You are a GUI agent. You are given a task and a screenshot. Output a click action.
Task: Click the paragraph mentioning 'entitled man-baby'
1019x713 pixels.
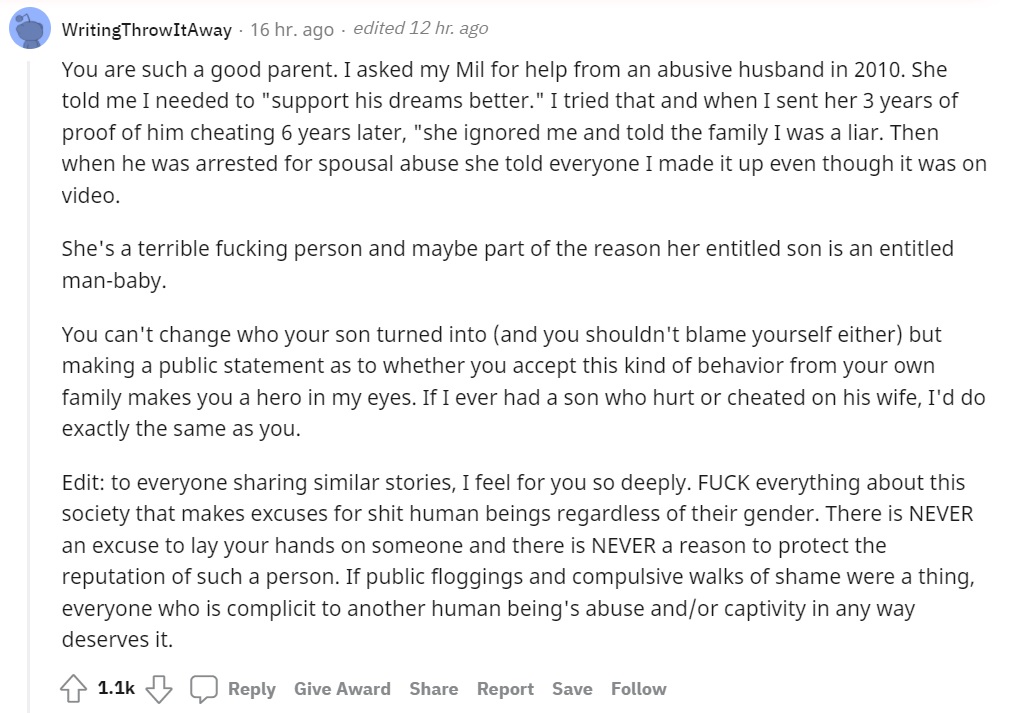(508, 264)
